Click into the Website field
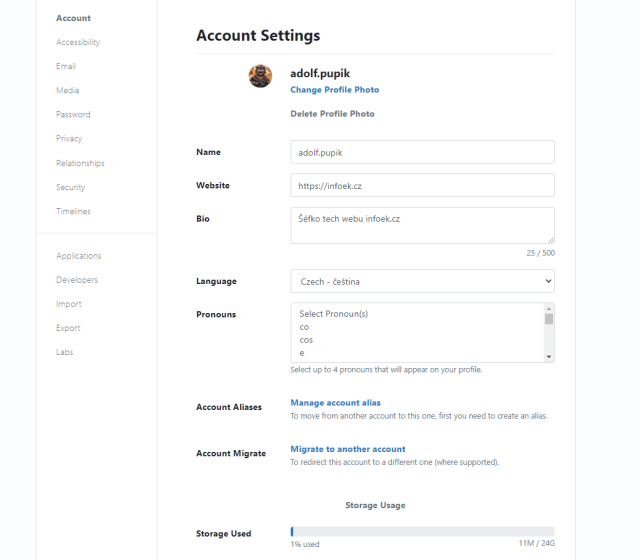This screenshot has height=560, width=640. pos(422,186)
